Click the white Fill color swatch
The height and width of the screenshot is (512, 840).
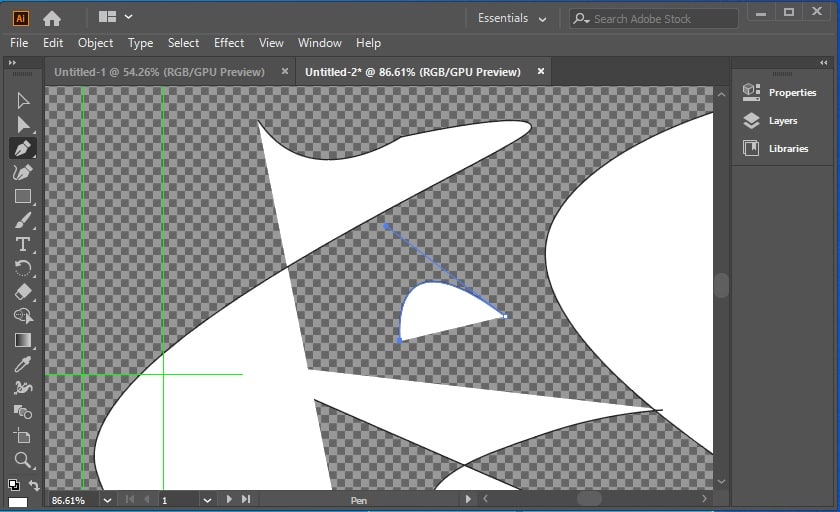coord(18,502)
